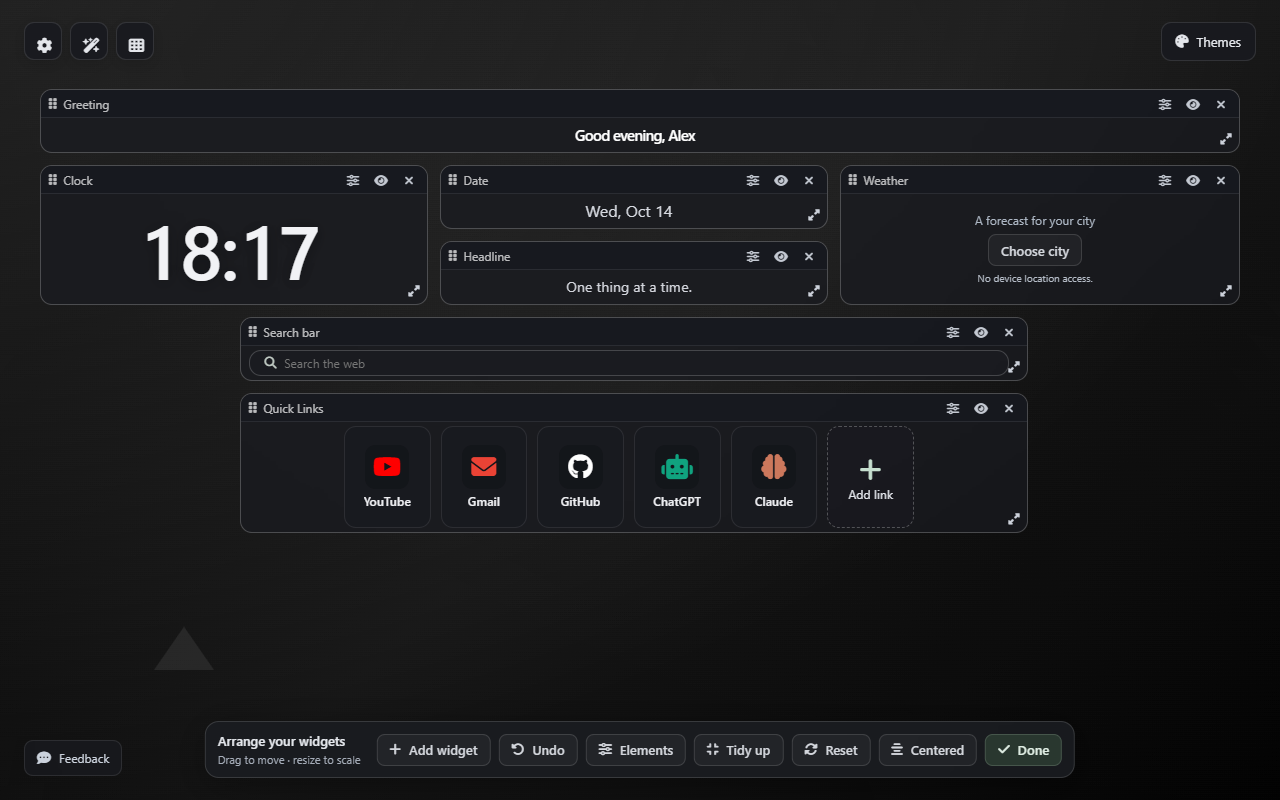Viewport: 1280px width, 800px height.
Task: Click the Weather widget resize handle
Action: point(1226,291)
